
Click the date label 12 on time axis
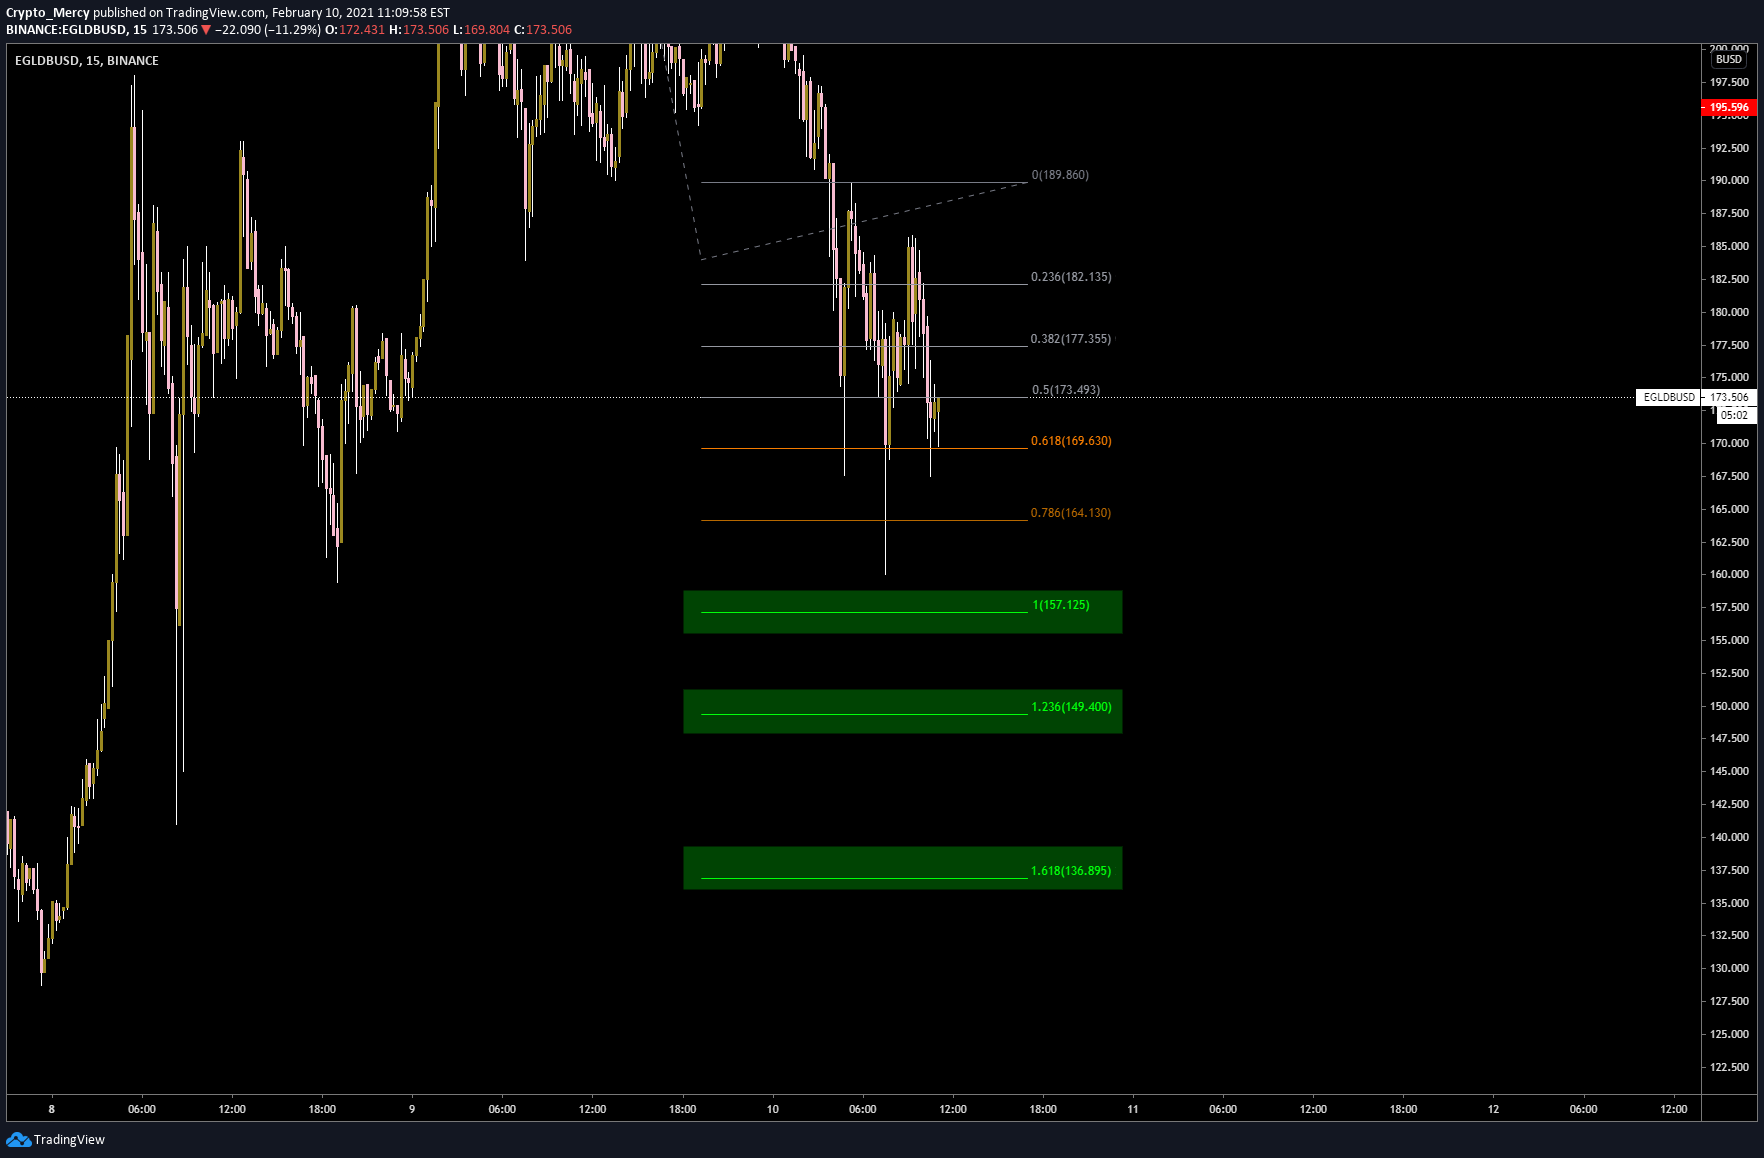[x=1493, y=1109]
